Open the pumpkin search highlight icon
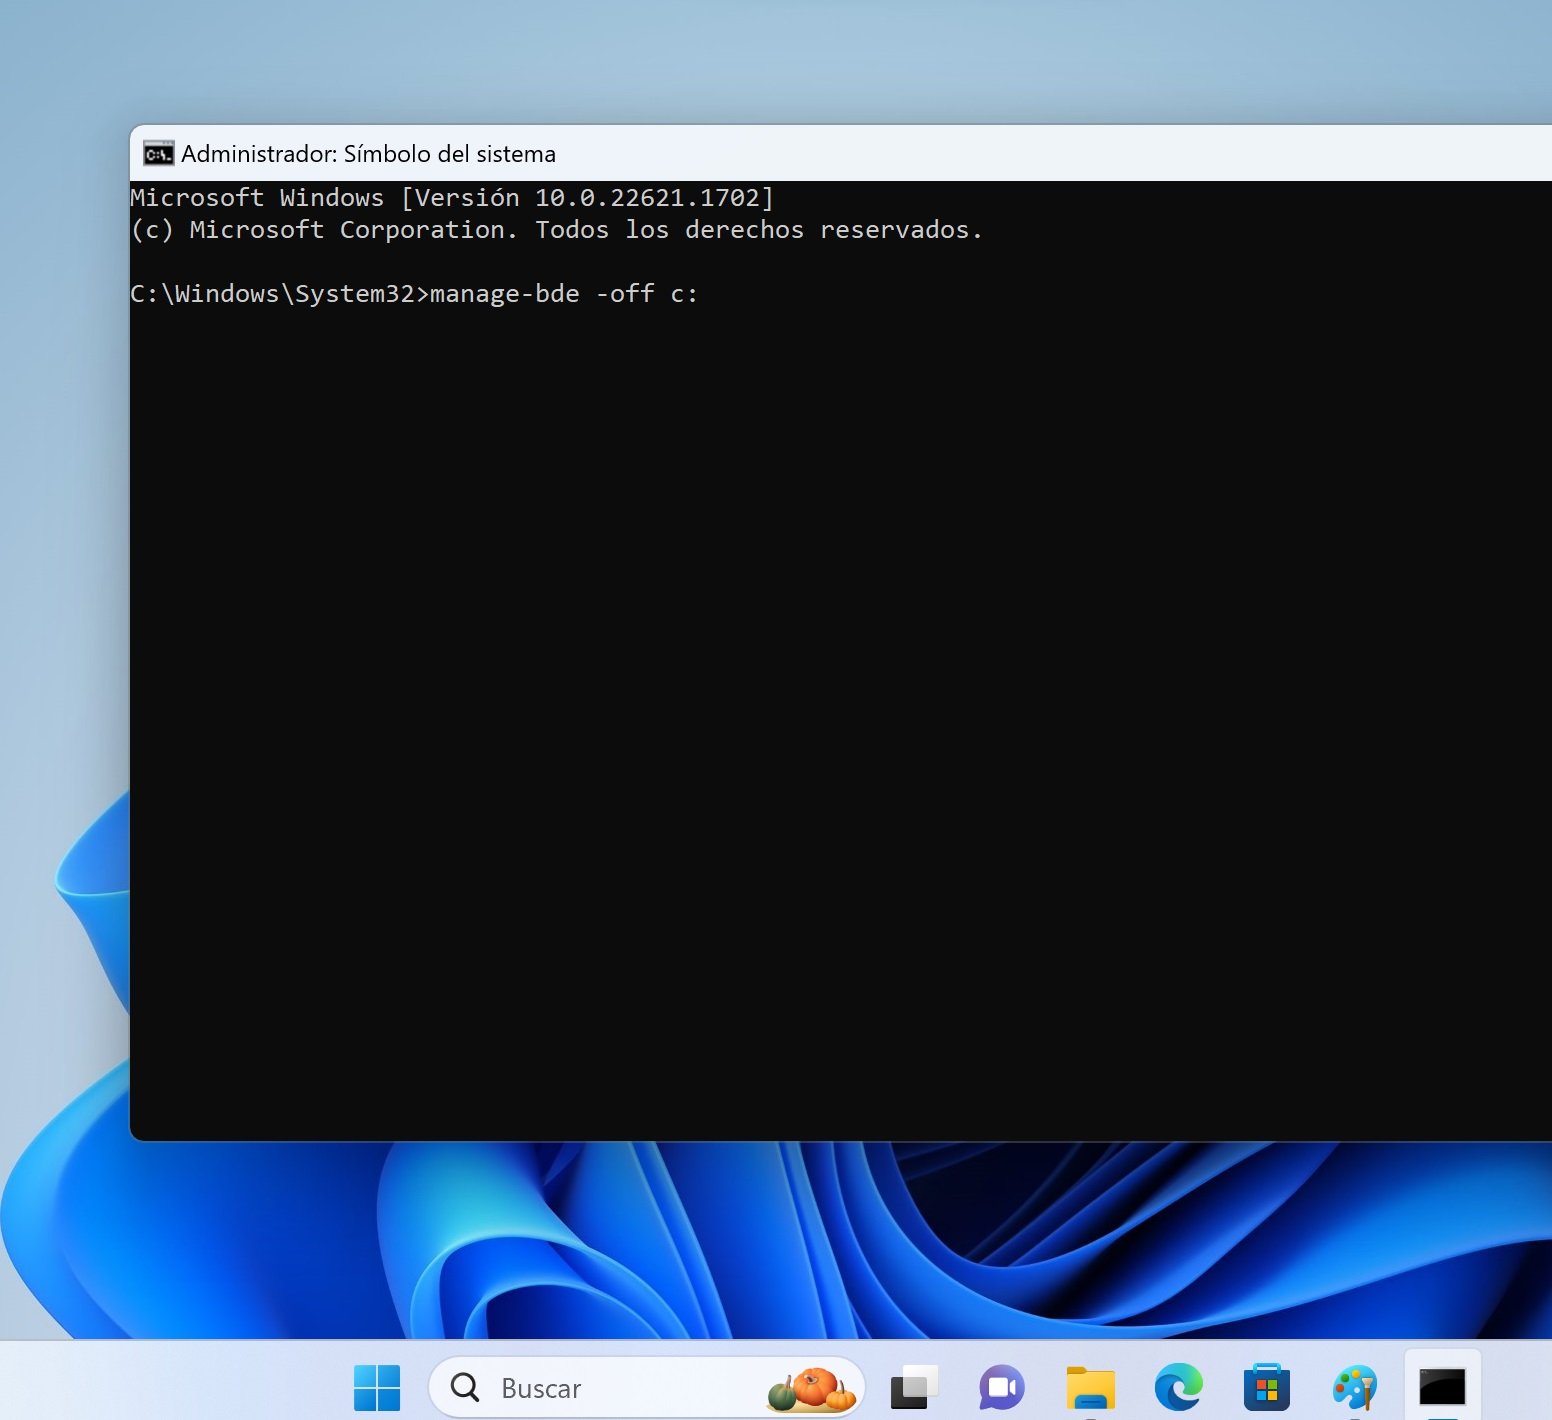The image size is (1552, 1420). 812,1388
